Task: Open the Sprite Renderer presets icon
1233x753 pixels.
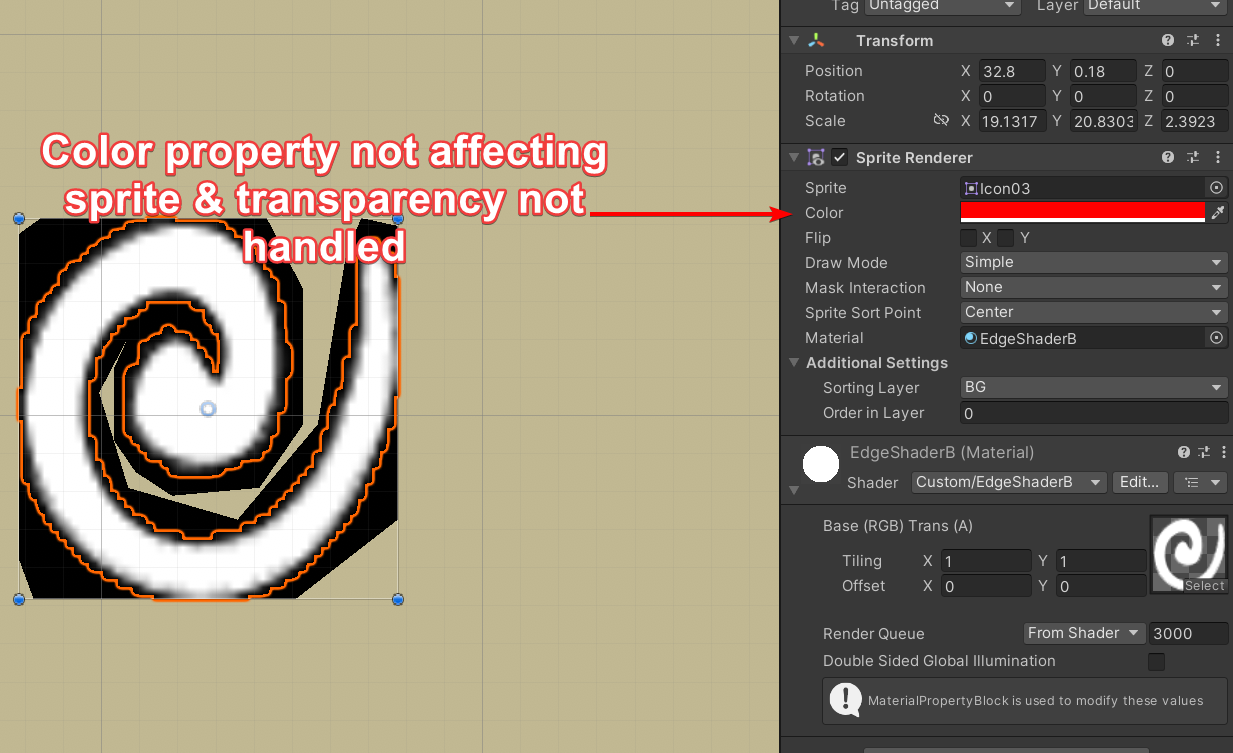Action: [1192, 157]
